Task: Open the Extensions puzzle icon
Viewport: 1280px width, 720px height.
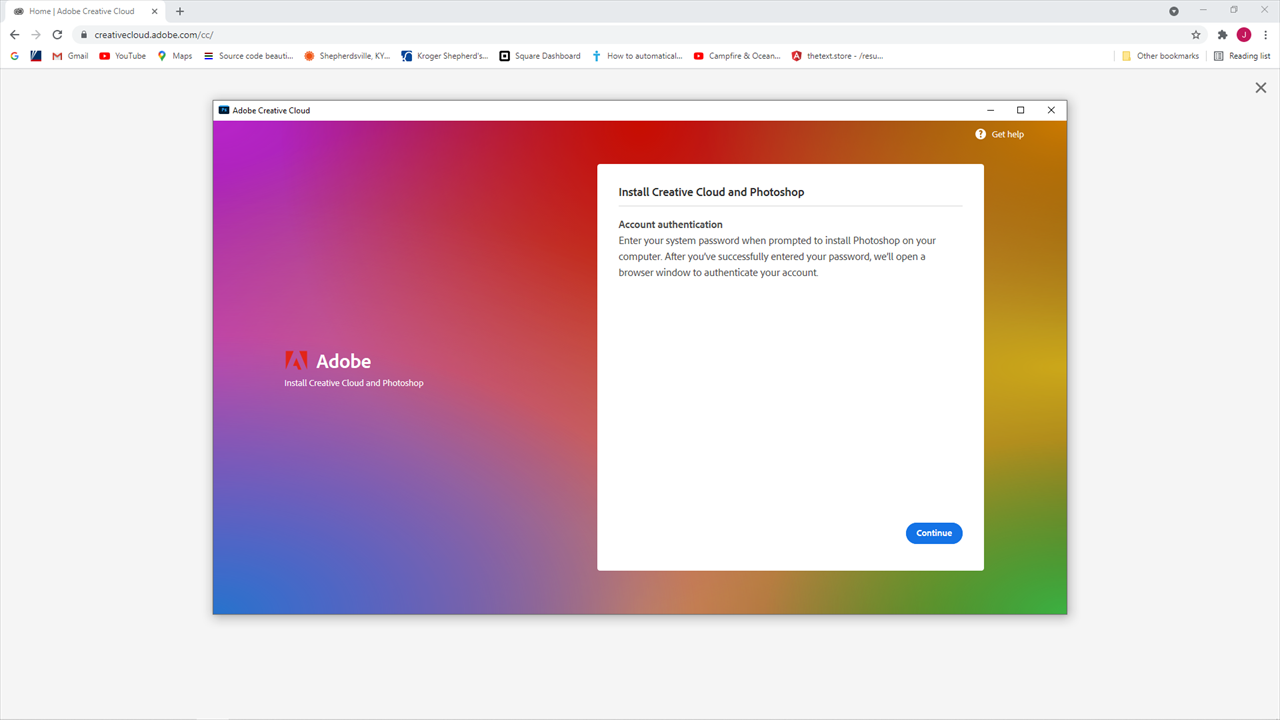Action: 1222,34
